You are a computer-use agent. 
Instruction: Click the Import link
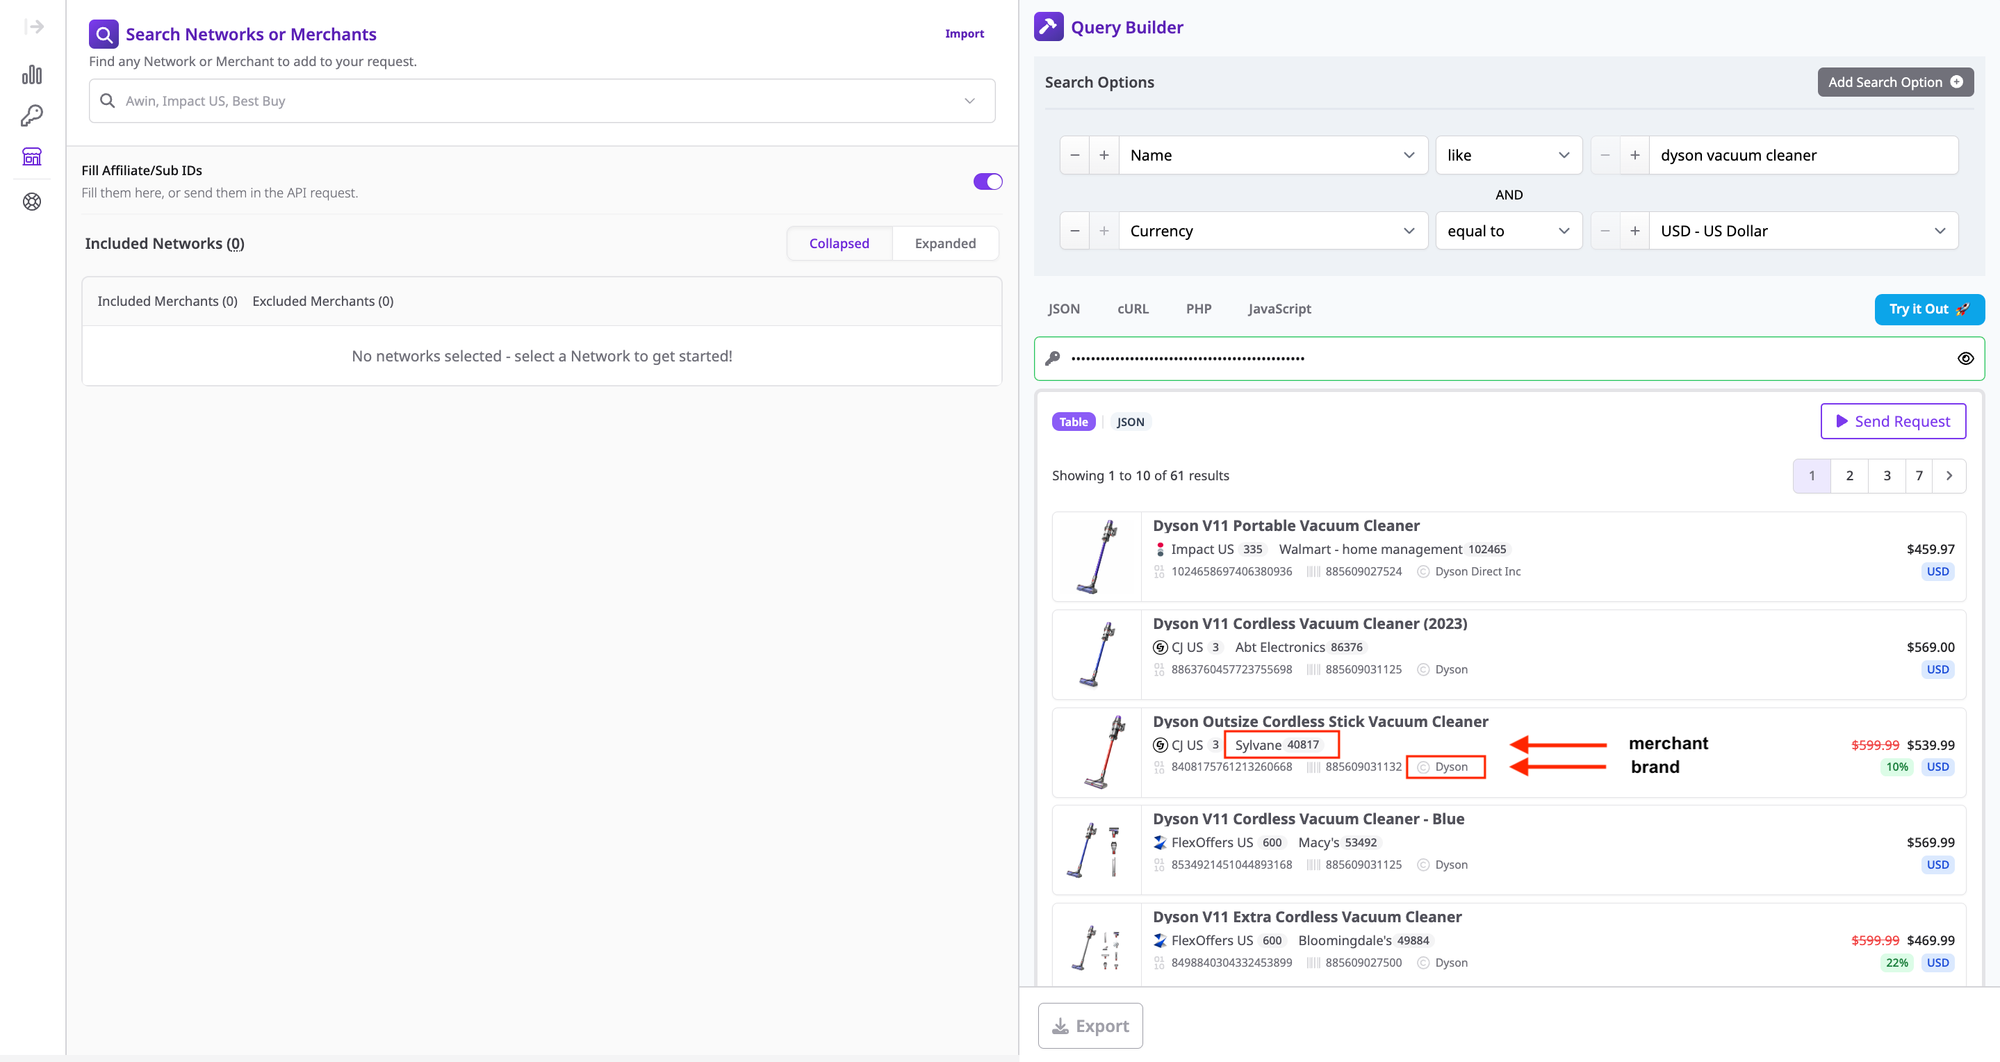[964, 34]
